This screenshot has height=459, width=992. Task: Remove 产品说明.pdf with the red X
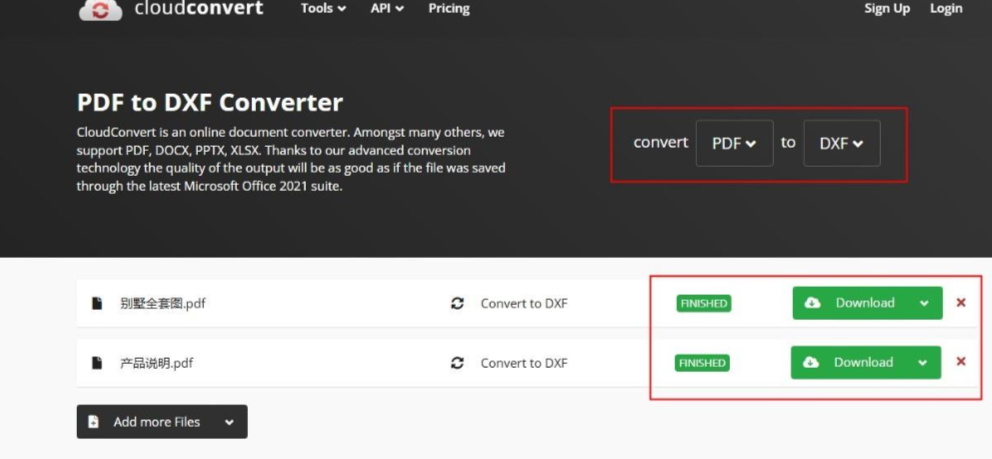pos(961,362)
